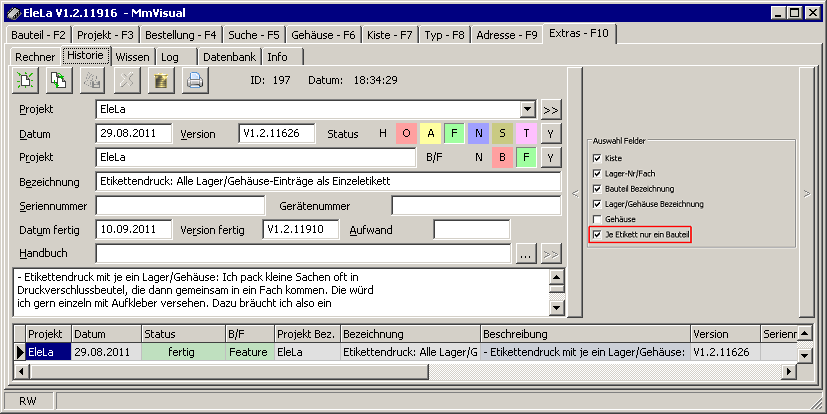Set status with the blue N button
This screenshot has height=414, width=827.
coord(478,134)
